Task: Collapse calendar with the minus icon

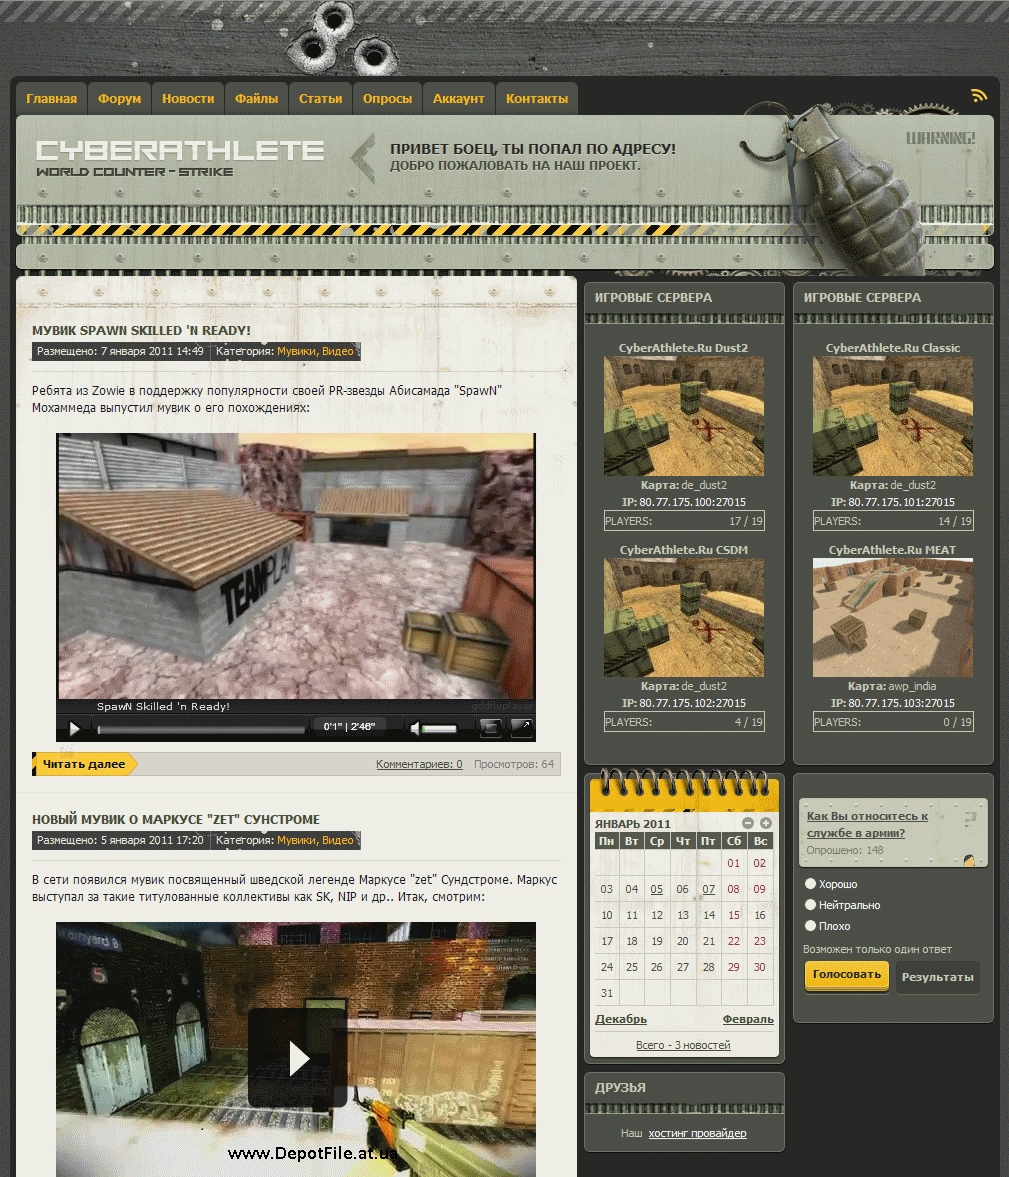Action: (x=748, y=823)
